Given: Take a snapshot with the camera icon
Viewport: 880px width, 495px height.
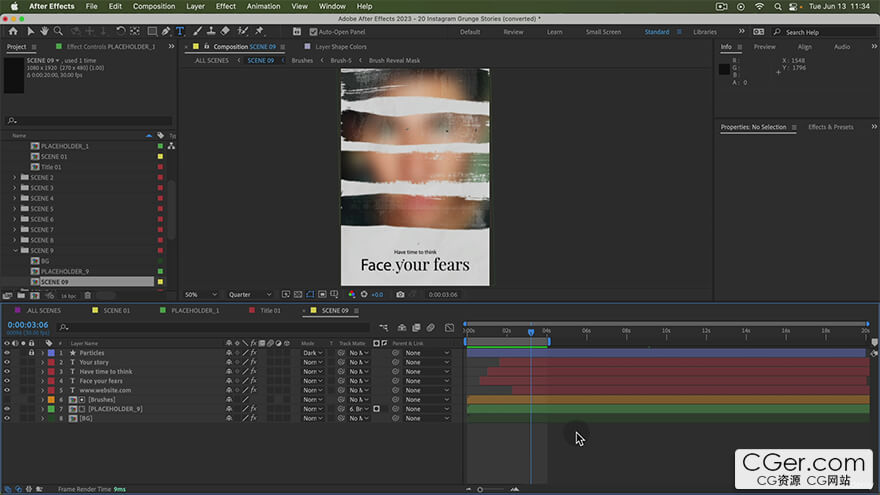Looking at the screenshot, I should click(400, 295).
